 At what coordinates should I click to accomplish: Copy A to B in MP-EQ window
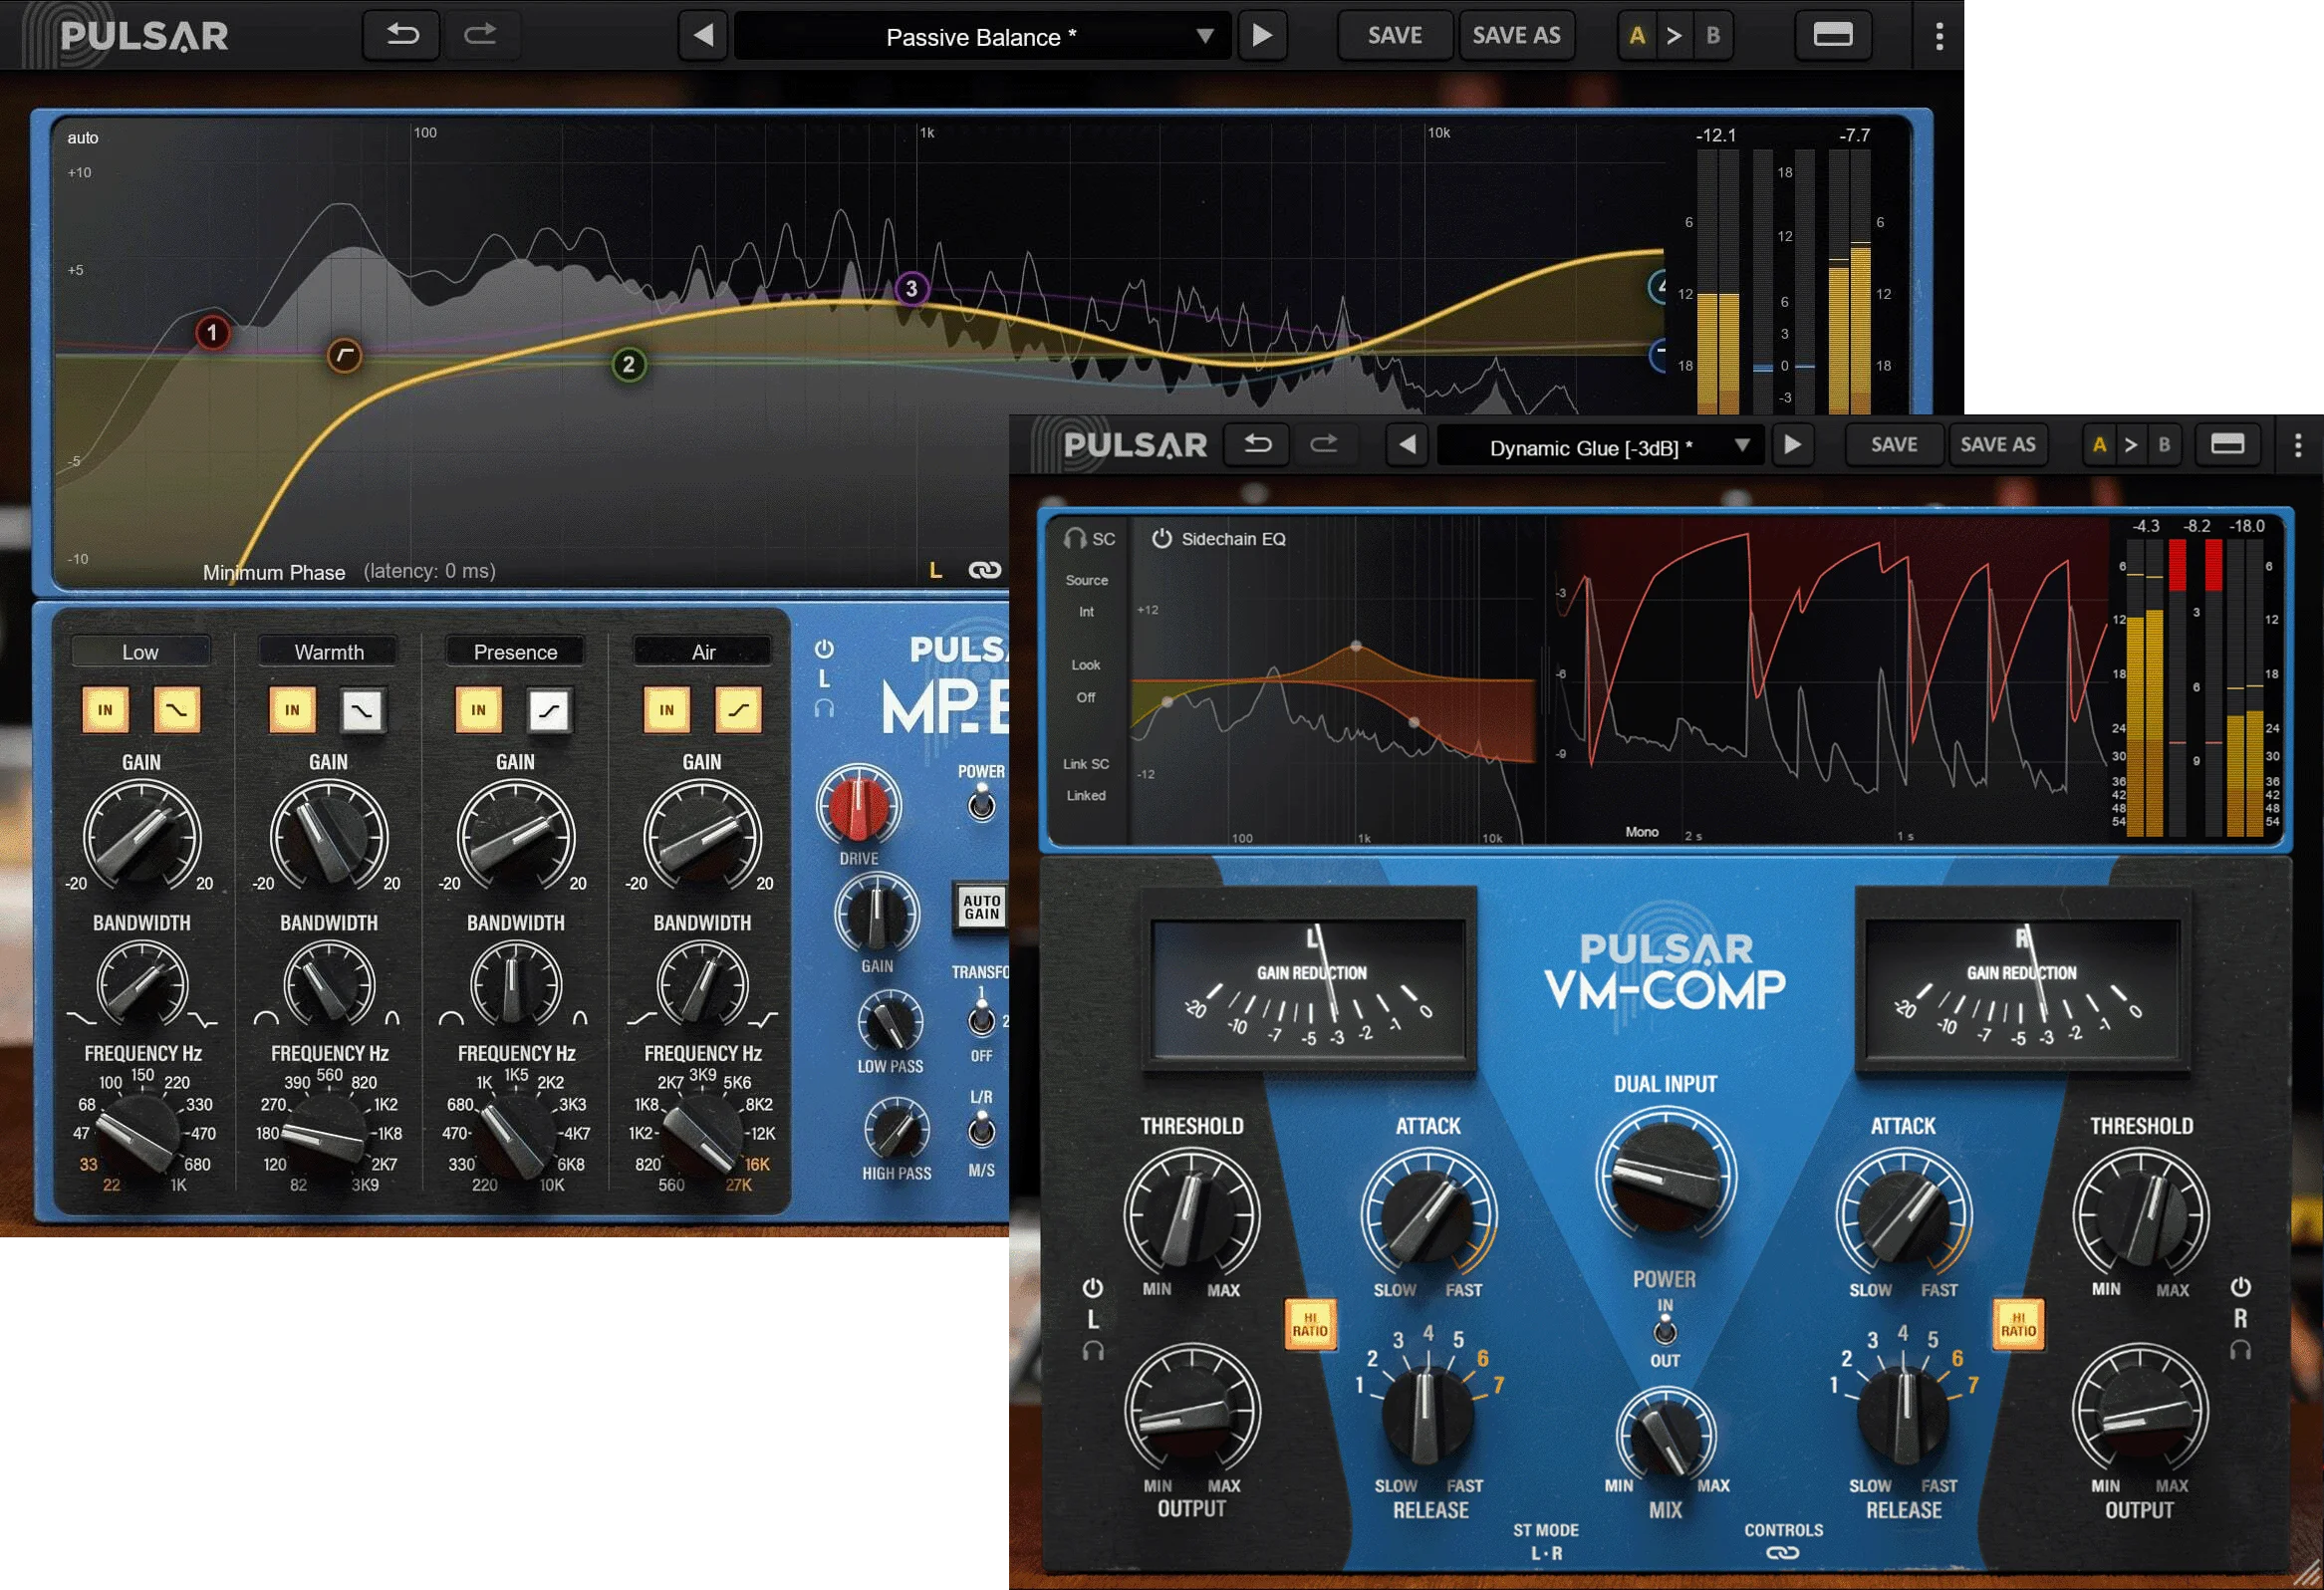1674,36
